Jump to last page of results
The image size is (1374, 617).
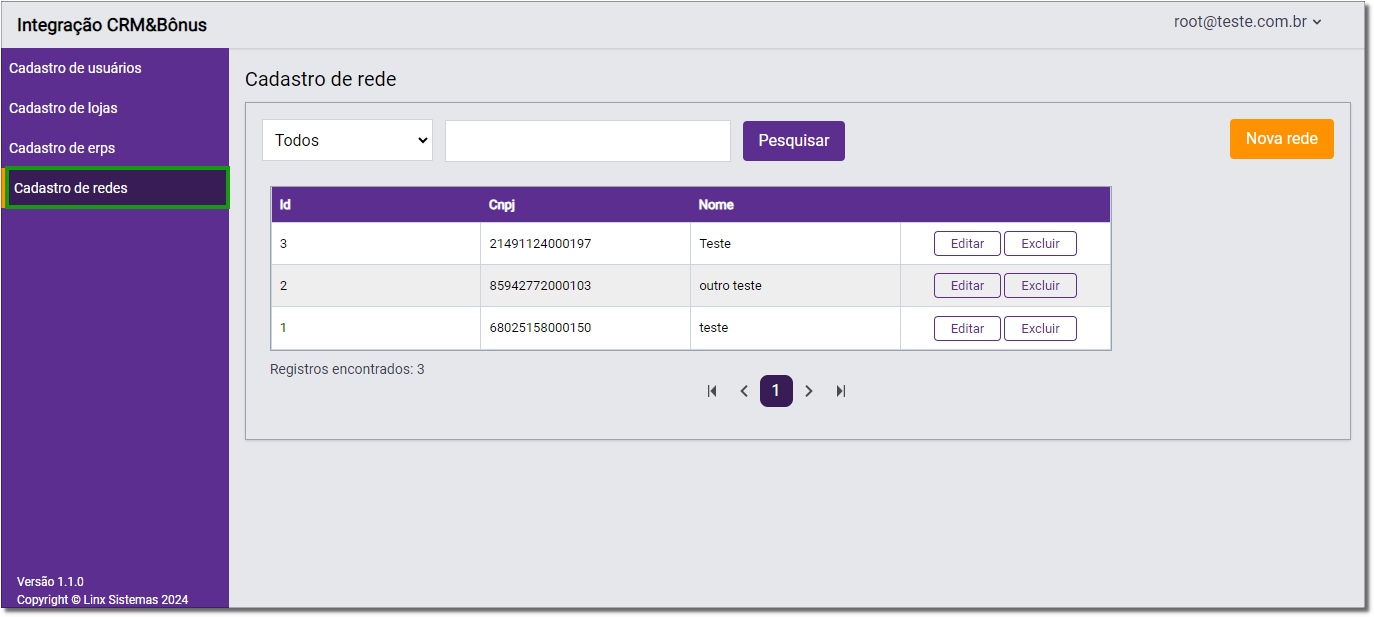pyautogui.click(x=841, y=391)
